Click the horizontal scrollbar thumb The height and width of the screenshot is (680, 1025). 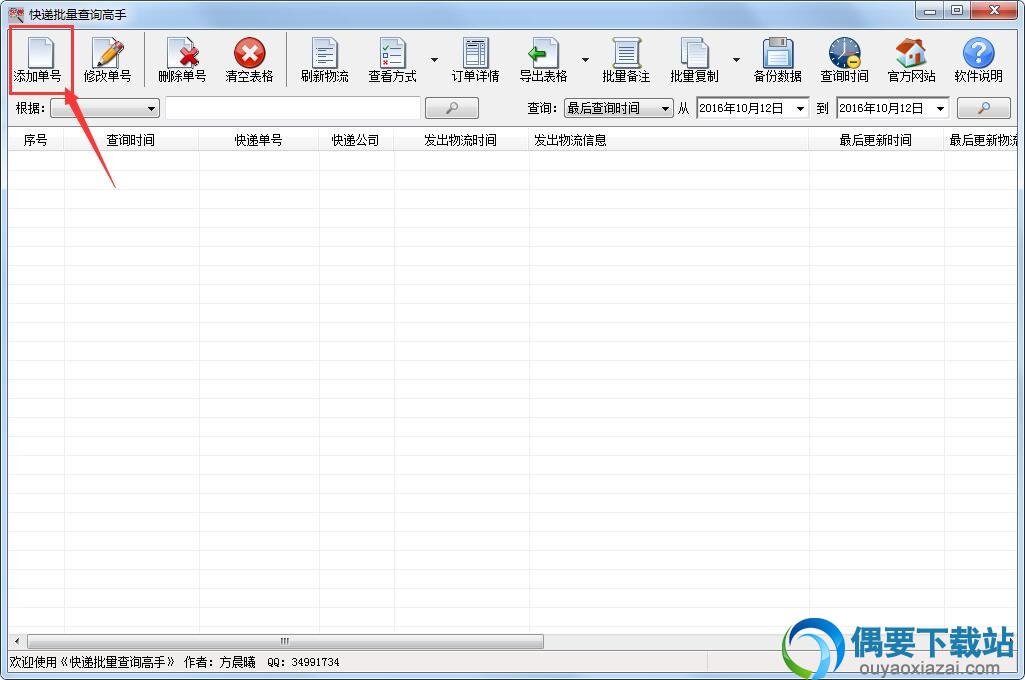coord(285,641)
